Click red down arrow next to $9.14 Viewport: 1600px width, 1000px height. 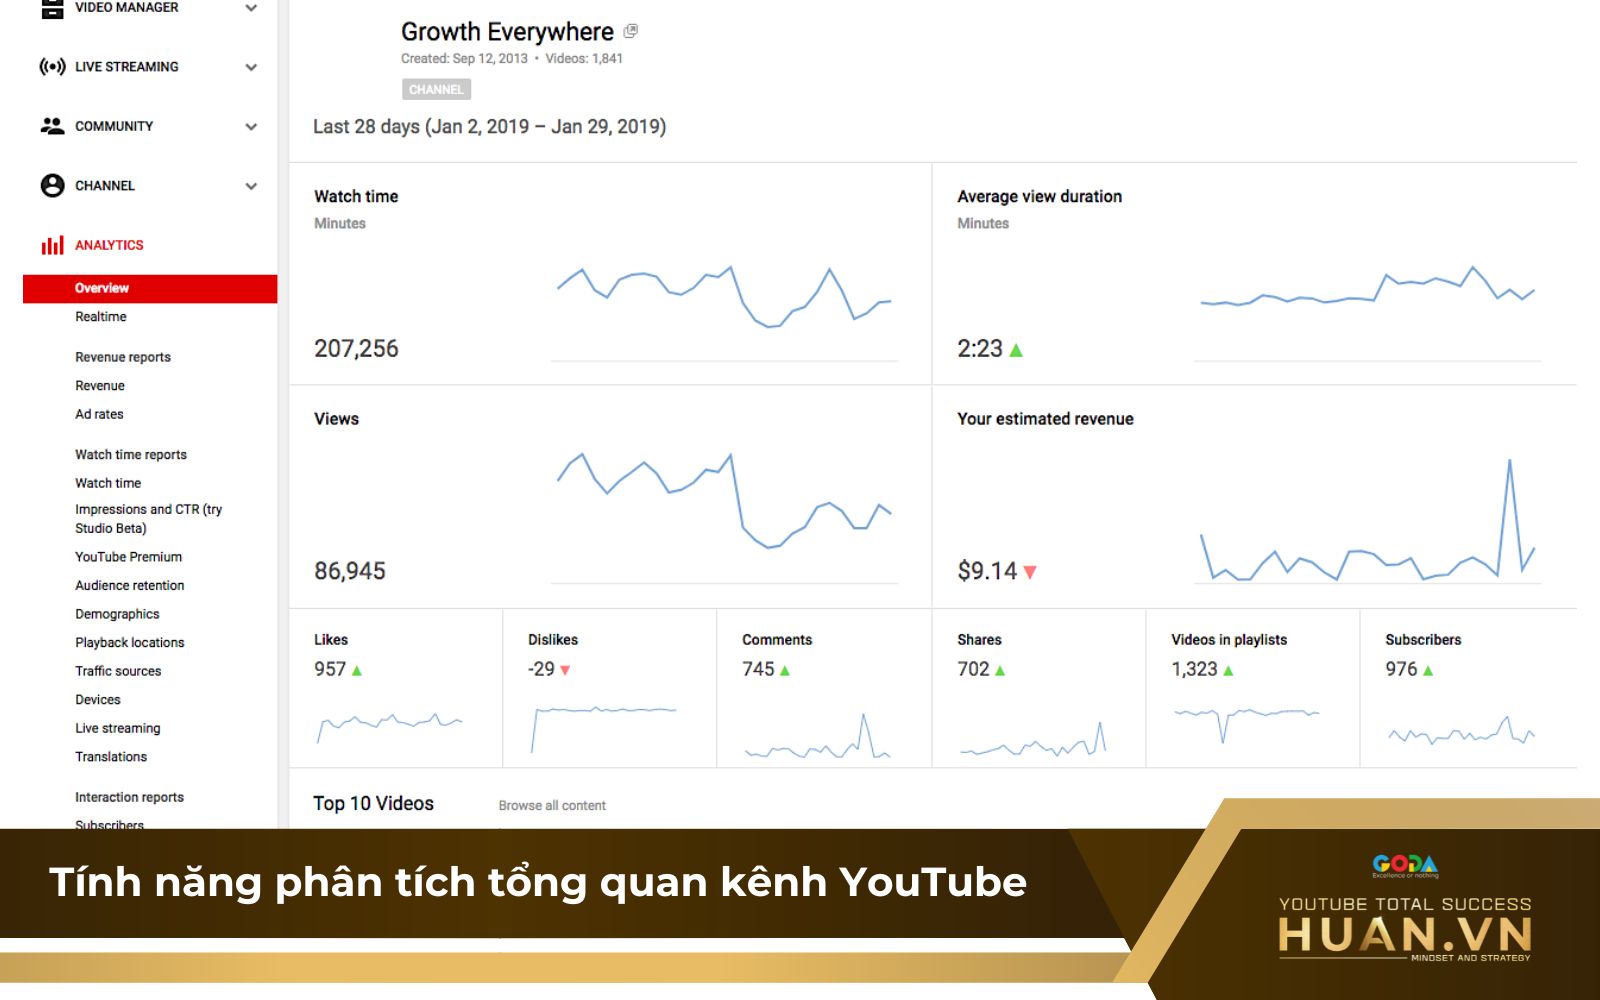click(x=1030, y=572)
